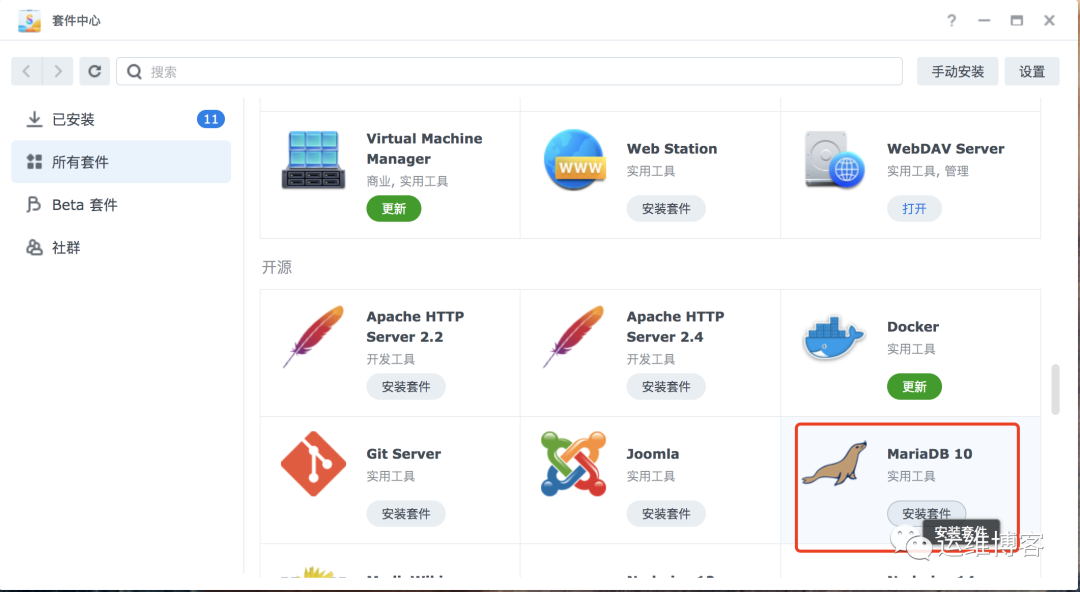Click the Git Server title
1080x592 pixels.
click(x=403, y=454)
